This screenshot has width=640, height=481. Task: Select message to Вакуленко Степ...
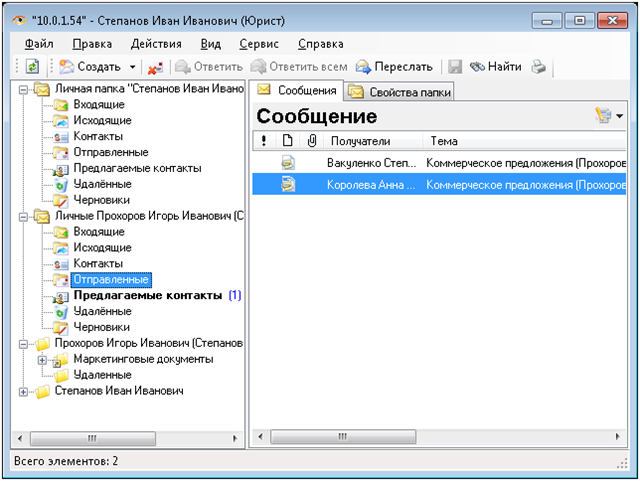click(x=439, y=163)
